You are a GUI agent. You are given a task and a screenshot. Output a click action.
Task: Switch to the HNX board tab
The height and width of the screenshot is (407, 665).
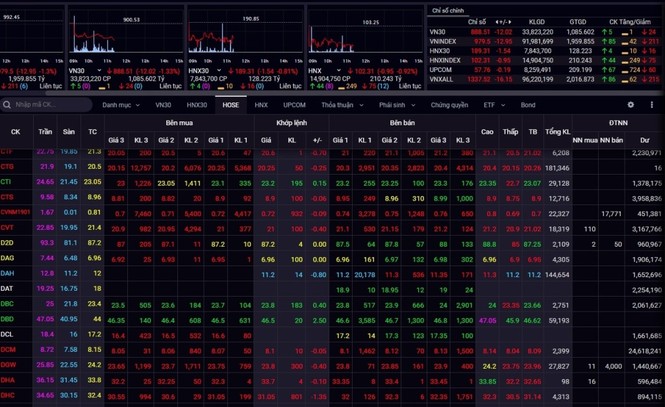(261, 105)
